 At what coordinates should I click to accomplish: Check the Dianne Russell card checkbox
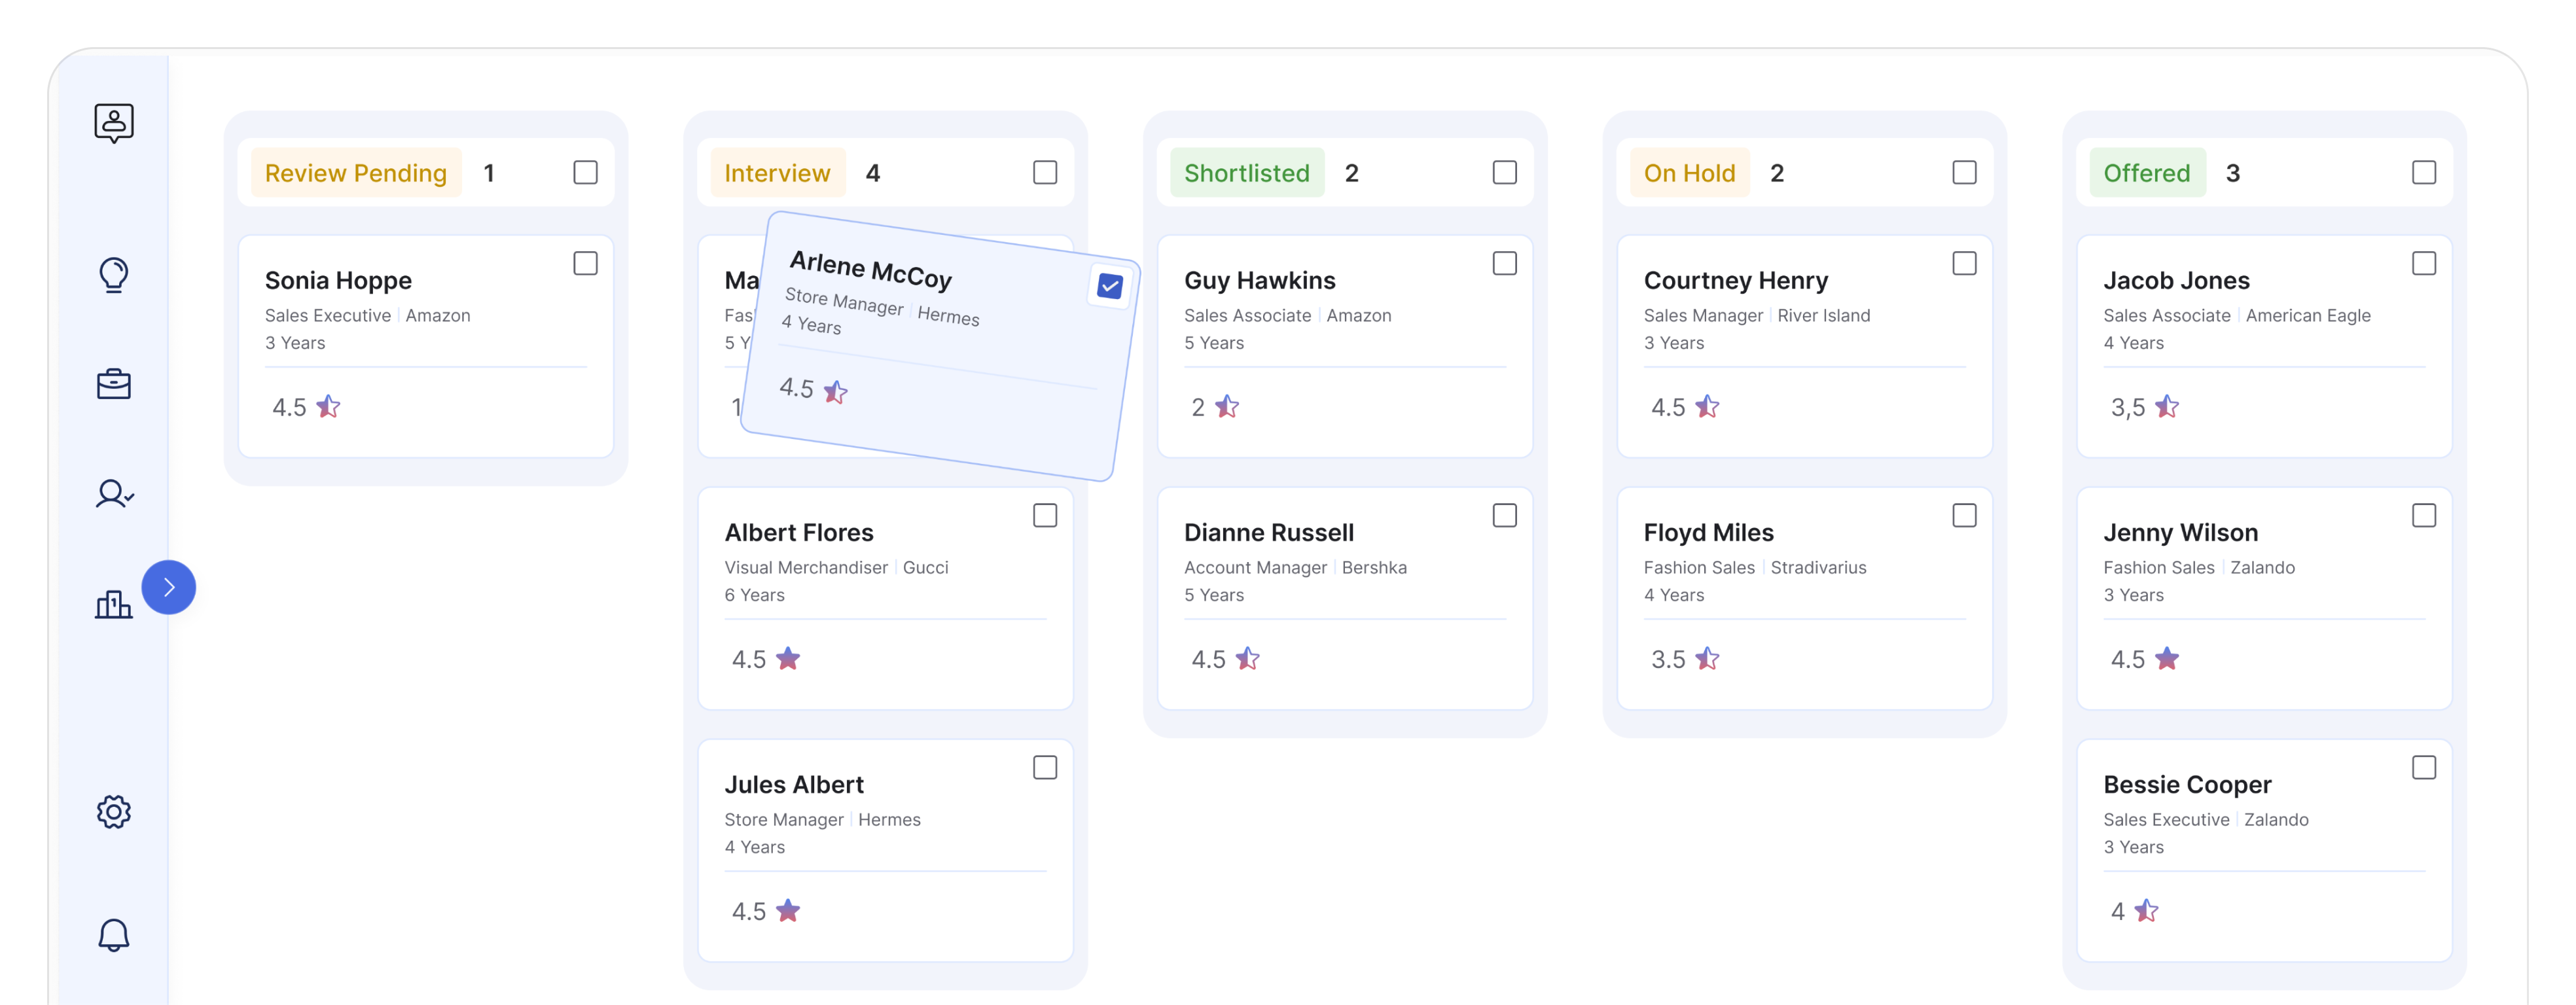(x=1505, y=516)
